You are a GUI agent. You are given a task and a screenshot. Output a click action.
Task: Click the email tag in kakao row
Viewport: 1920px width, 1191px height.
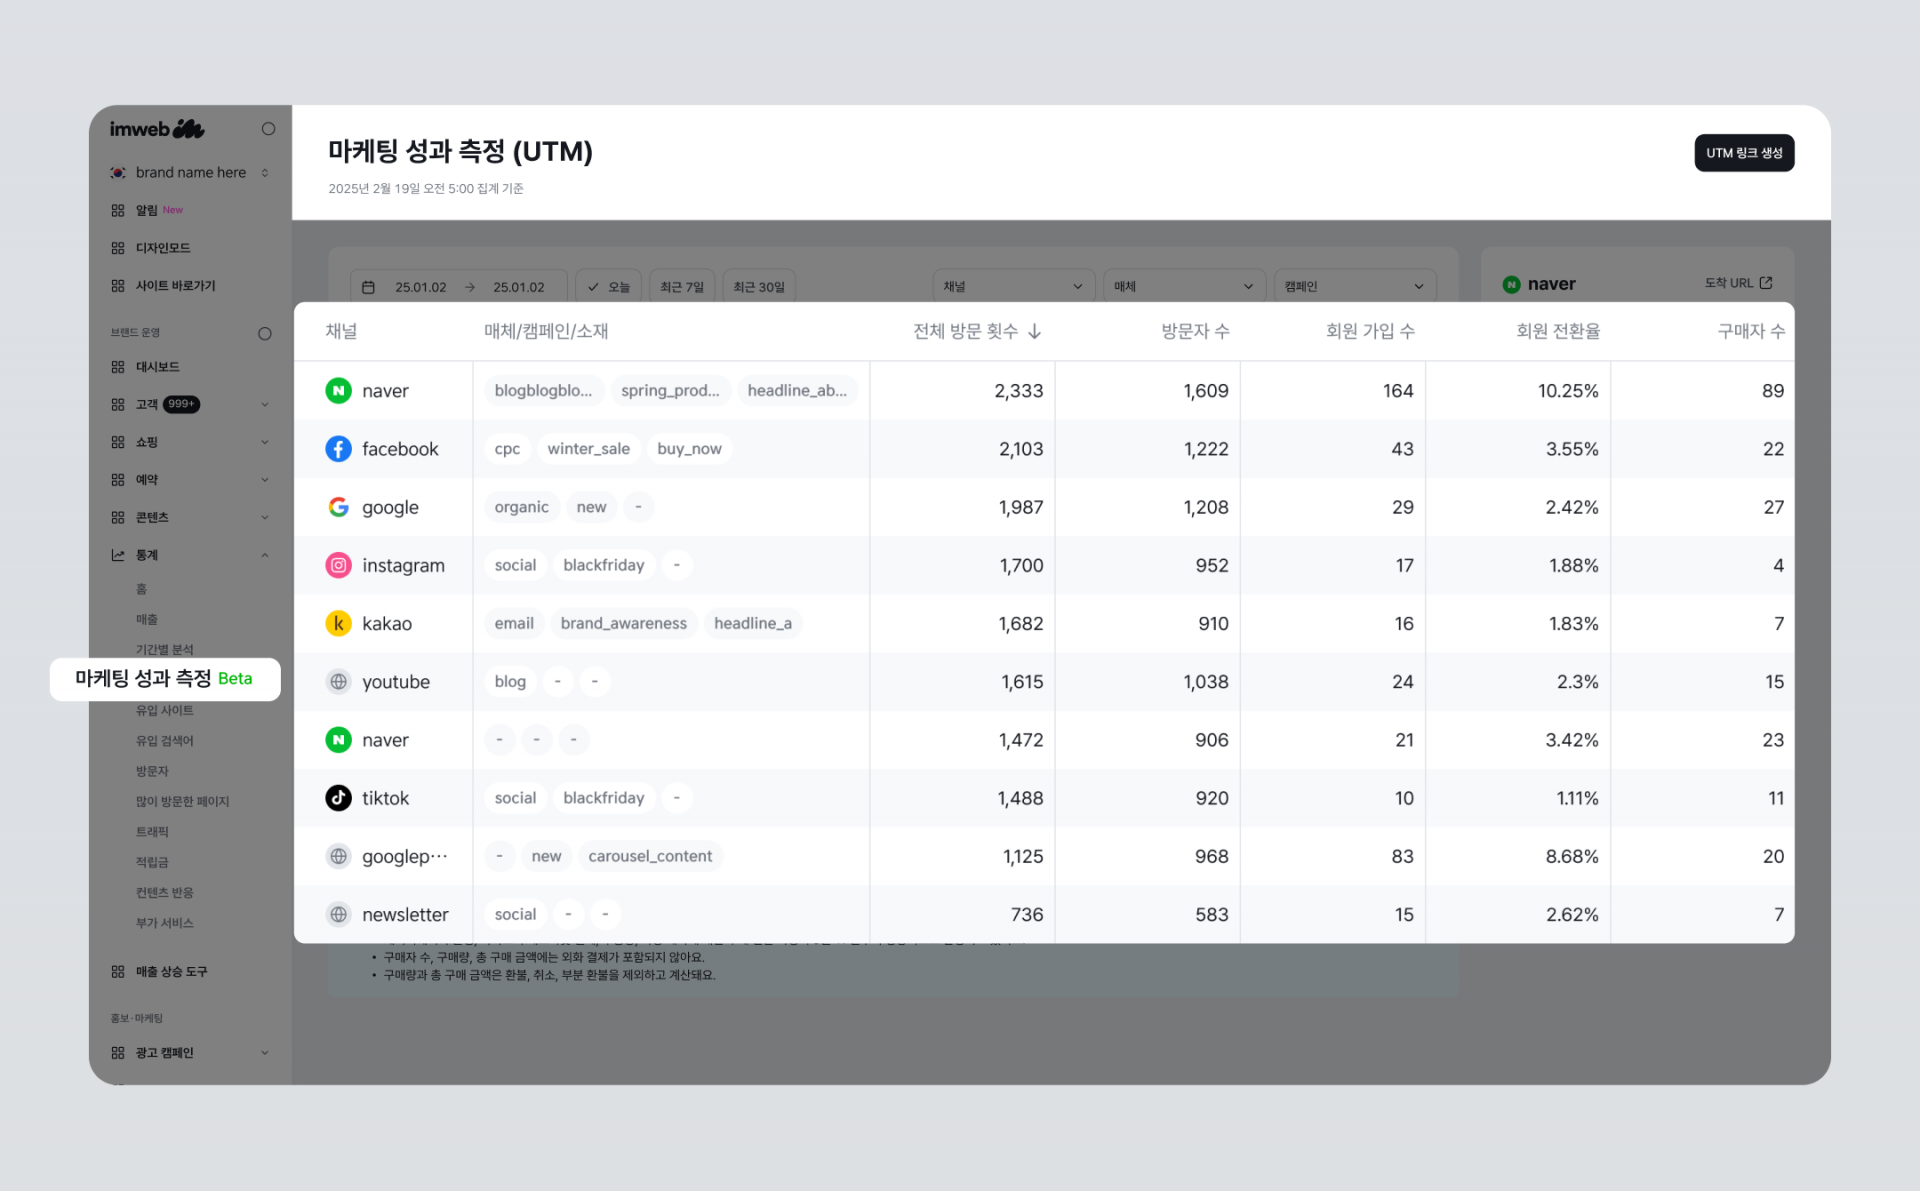tap(514, 624)
